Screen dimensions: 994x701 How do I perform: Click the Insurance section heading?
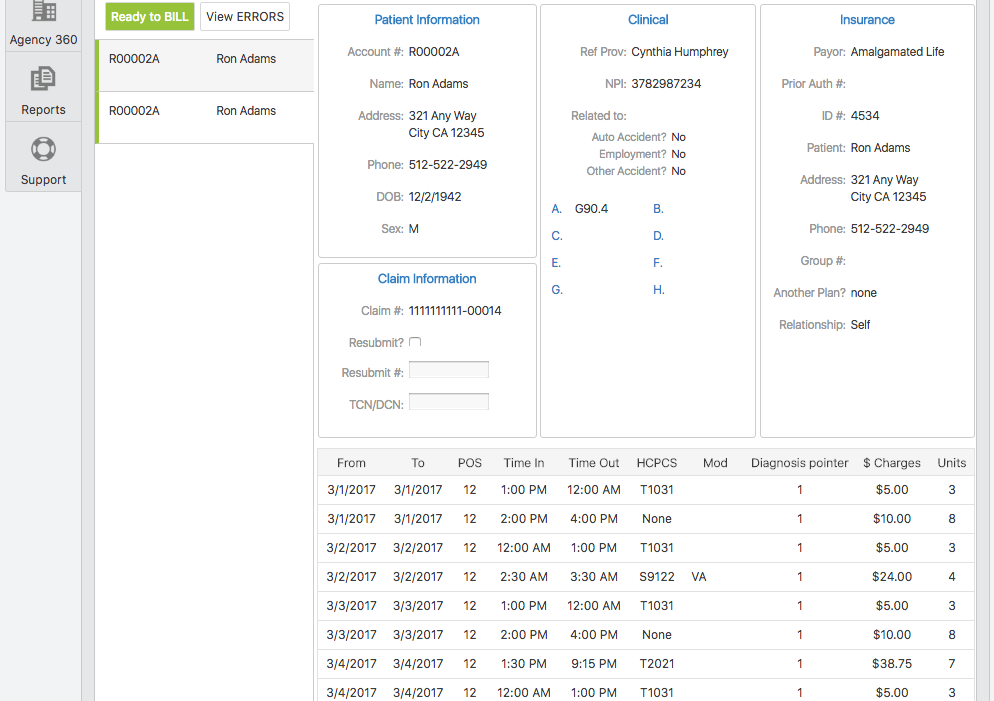pos(867,20)
